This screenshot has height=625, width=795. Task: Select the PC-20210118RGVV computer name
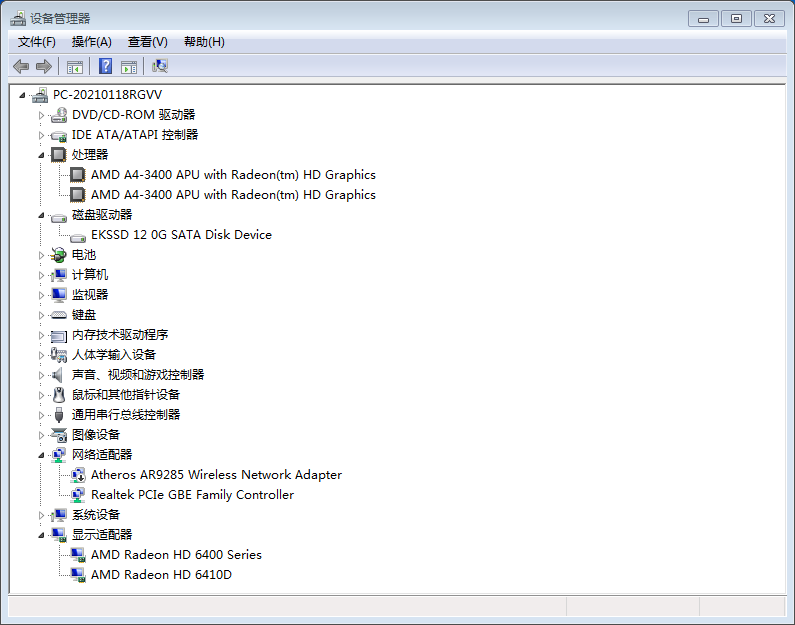point(107,95)
